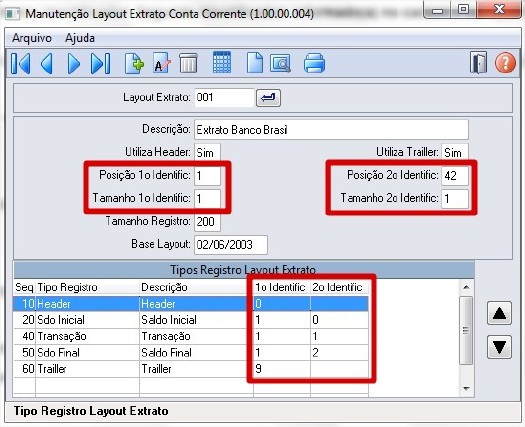Click the Posição 1o Identific field
The height and width of the screenshot is (427, 525).
[207, 175]
